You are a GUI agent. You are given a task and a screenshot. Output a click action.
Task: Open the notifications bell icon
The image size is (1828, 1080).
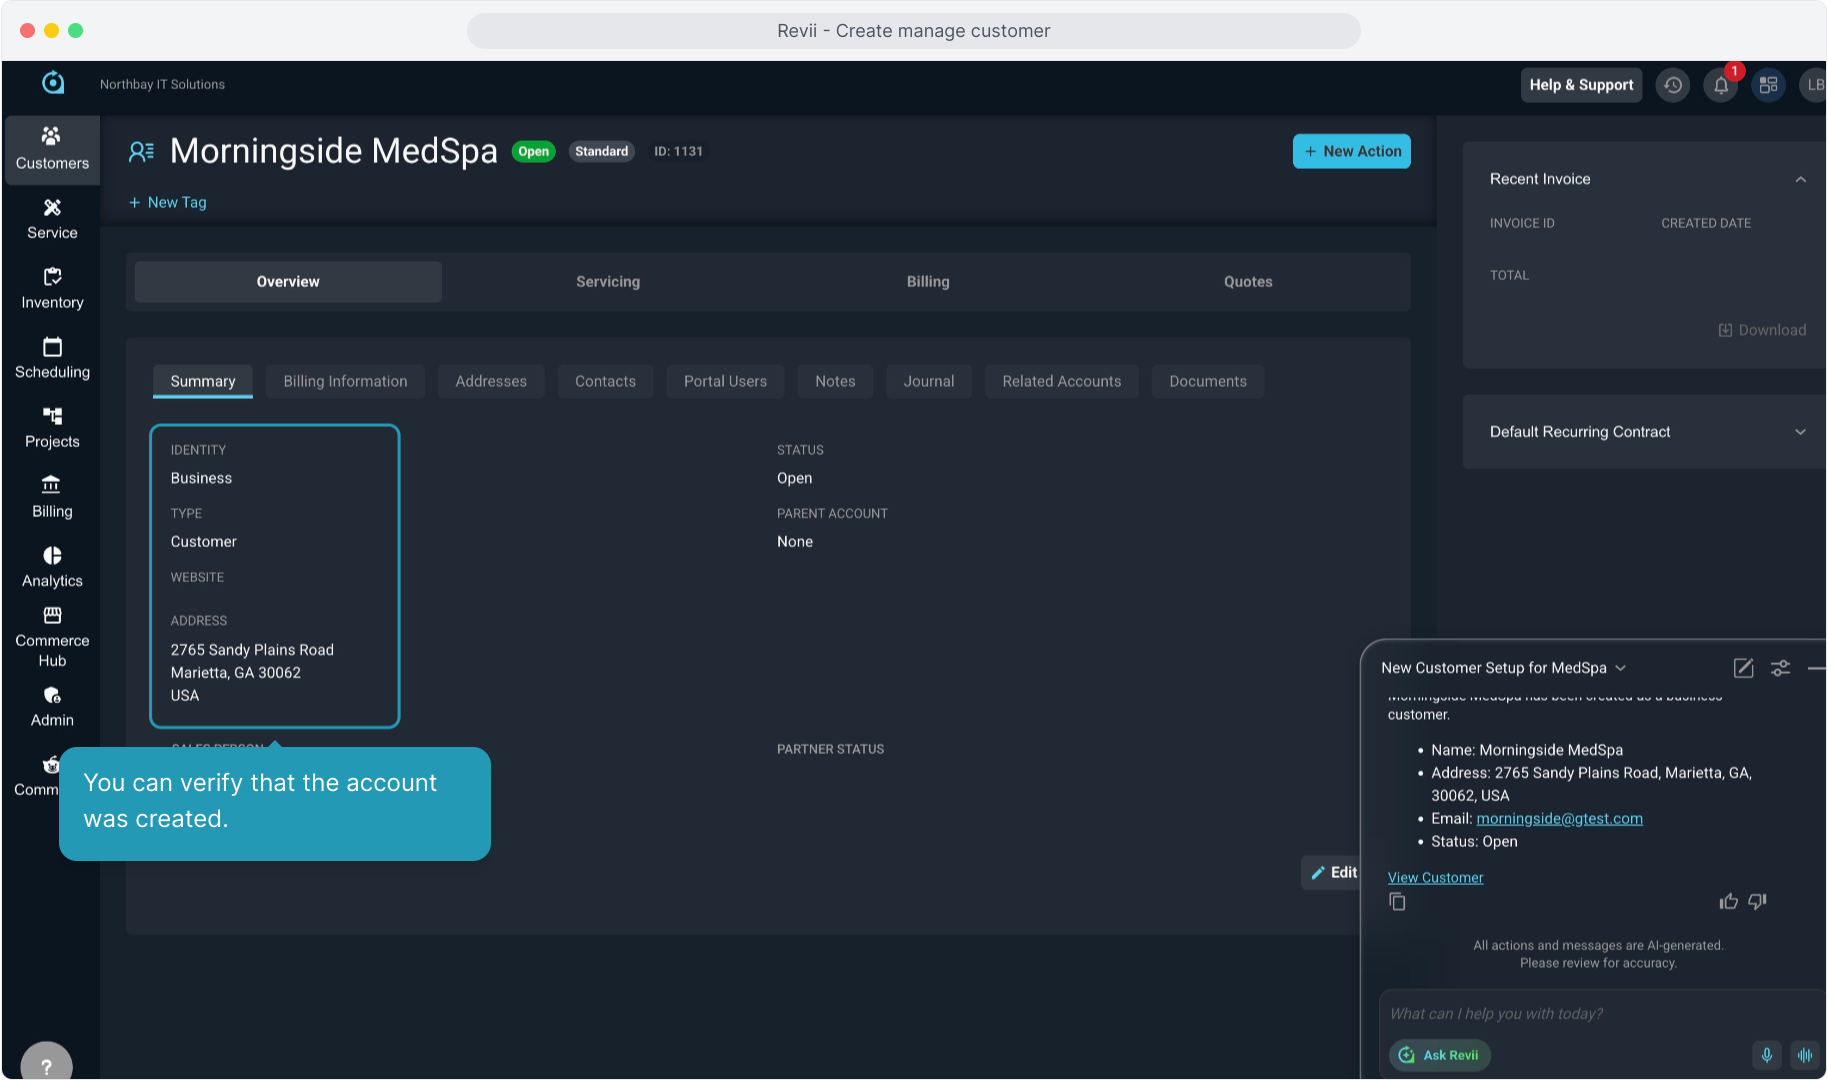point(1720,85)
